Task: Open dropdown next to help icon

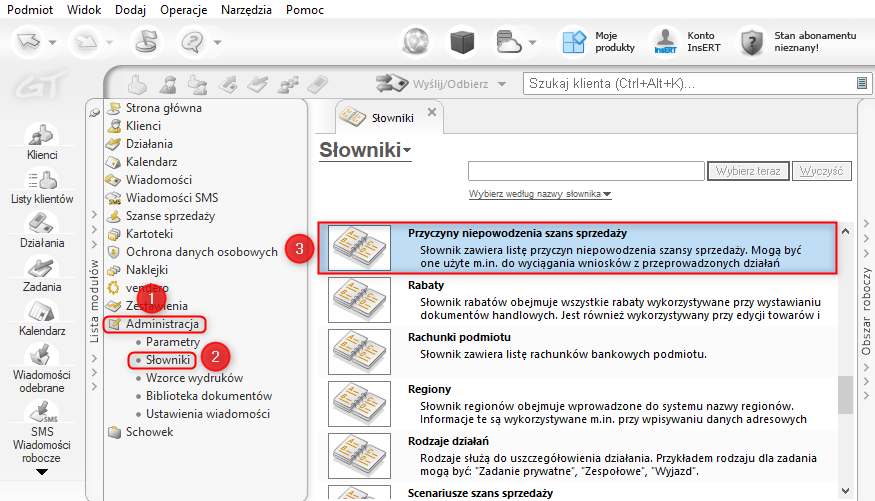Action: coord(218,42)
